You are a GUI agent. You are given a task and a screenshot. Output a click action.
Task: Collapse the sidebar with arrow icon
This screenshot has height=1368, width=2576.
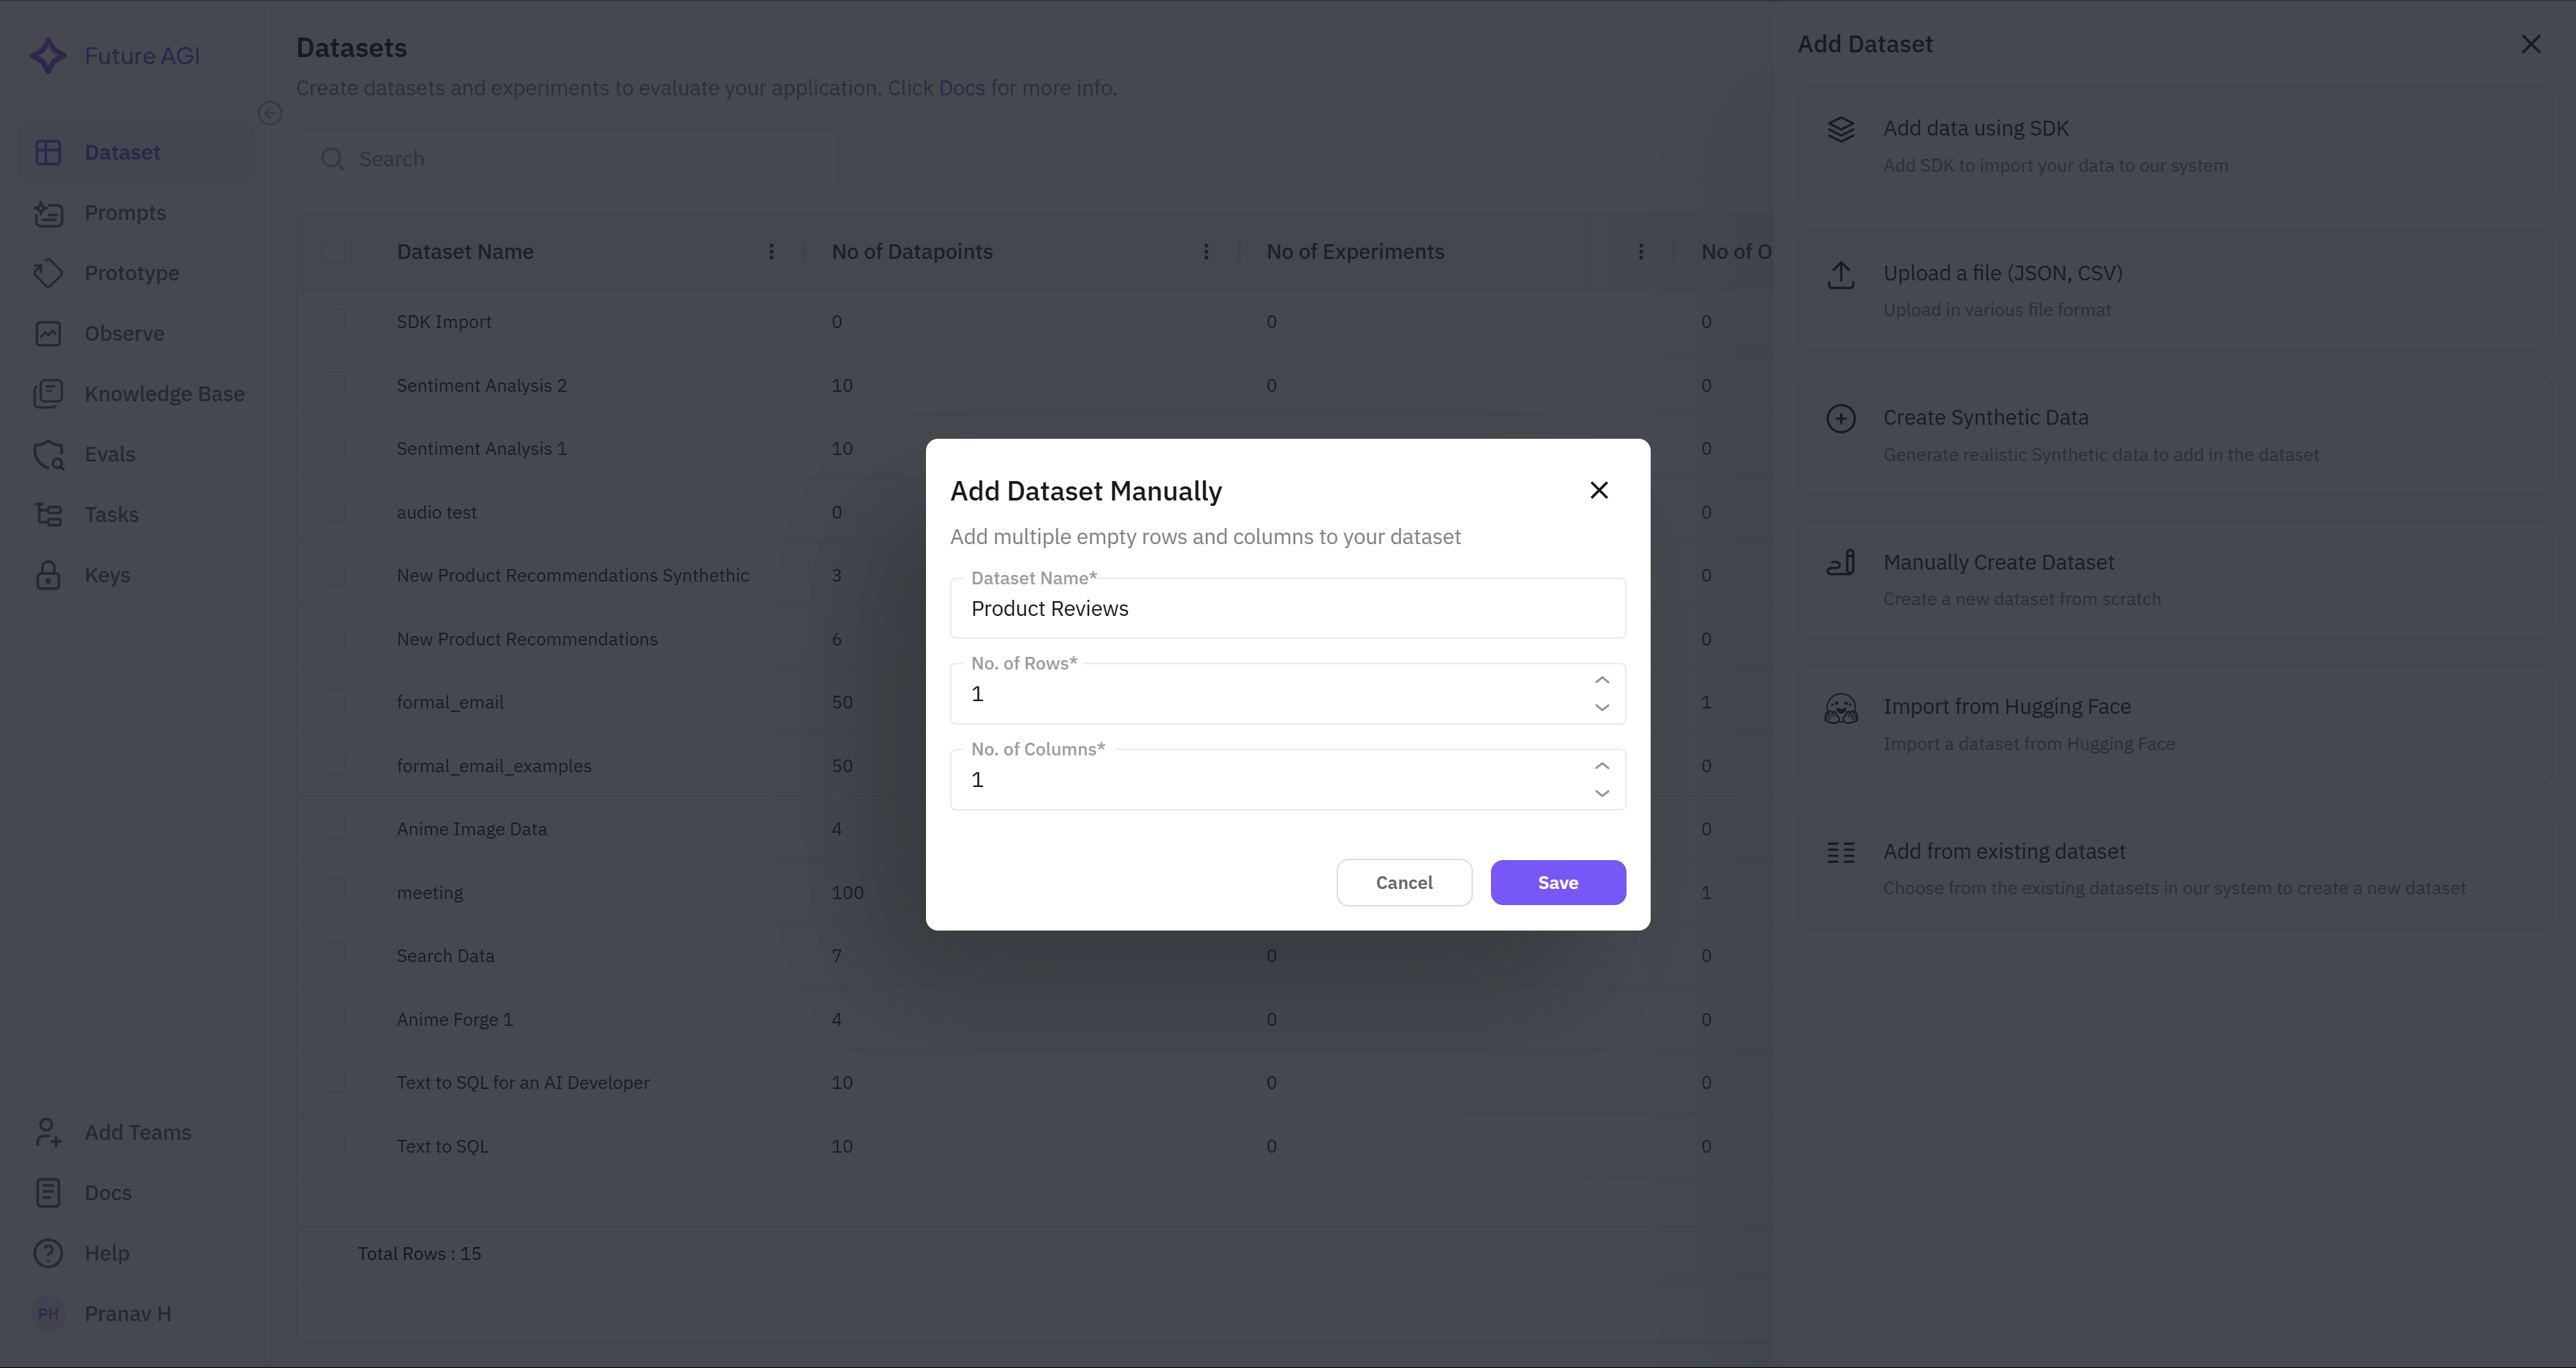pyautogui.click(x=269, y=113)
